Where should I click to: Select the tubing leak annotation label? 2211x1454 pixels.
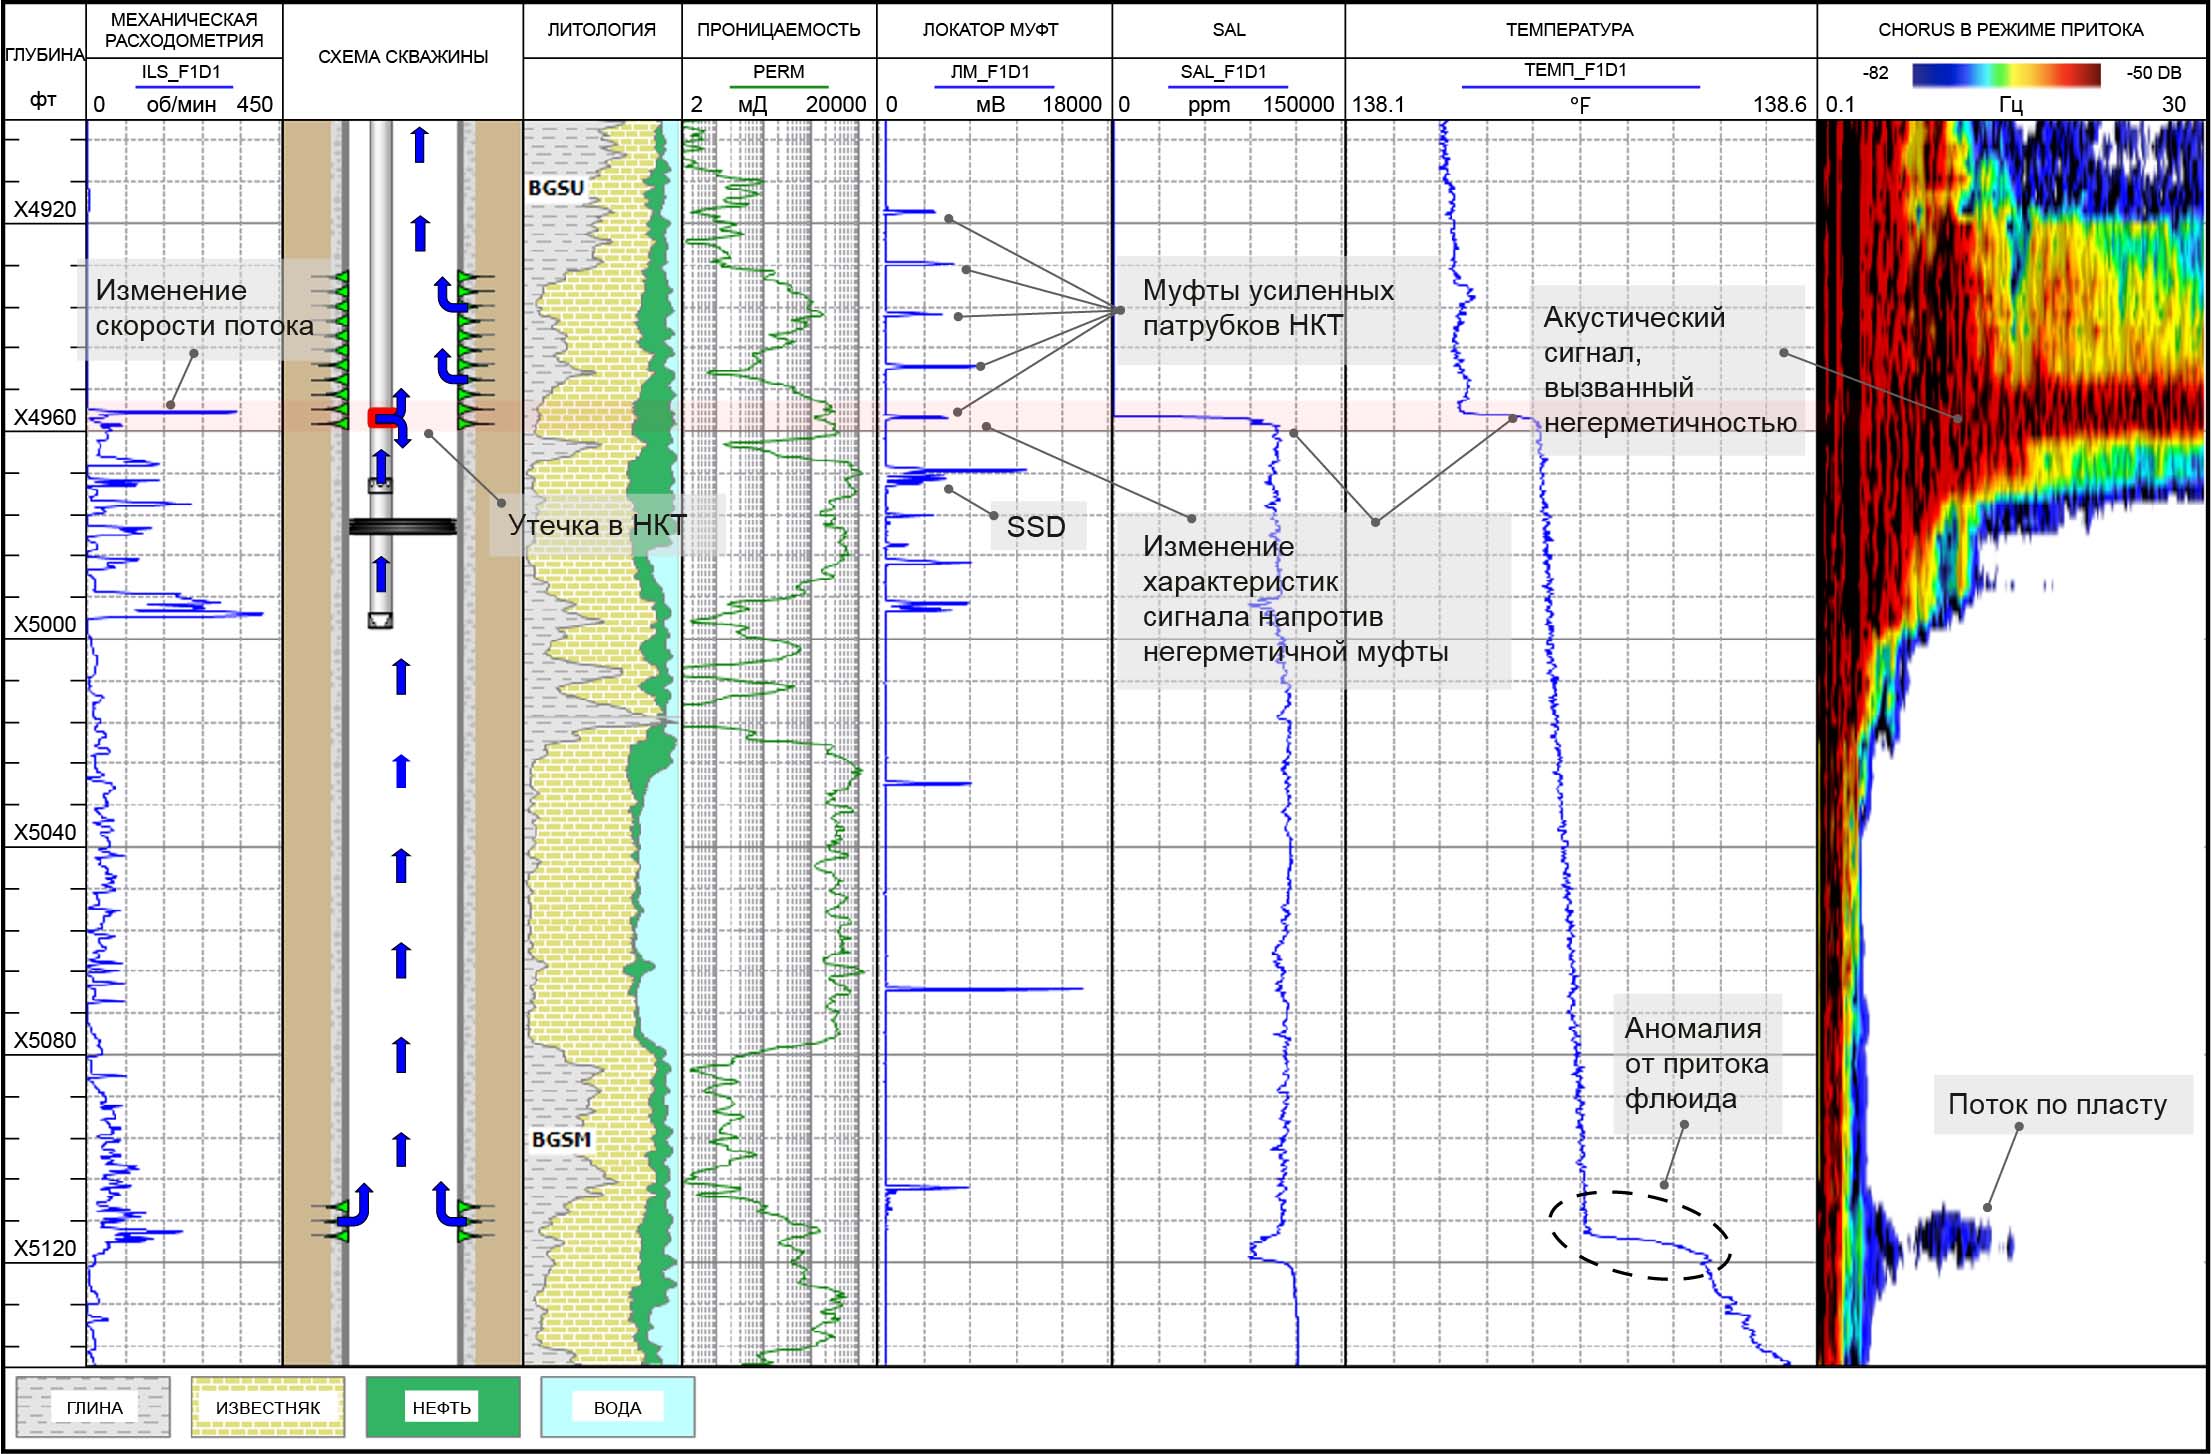pyautogui.click(x=598, y=525)
